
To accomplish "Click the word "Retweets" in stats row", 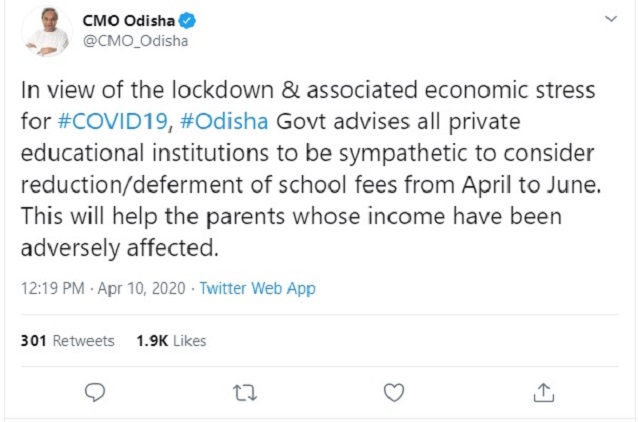I will click(x=84, y=340).
